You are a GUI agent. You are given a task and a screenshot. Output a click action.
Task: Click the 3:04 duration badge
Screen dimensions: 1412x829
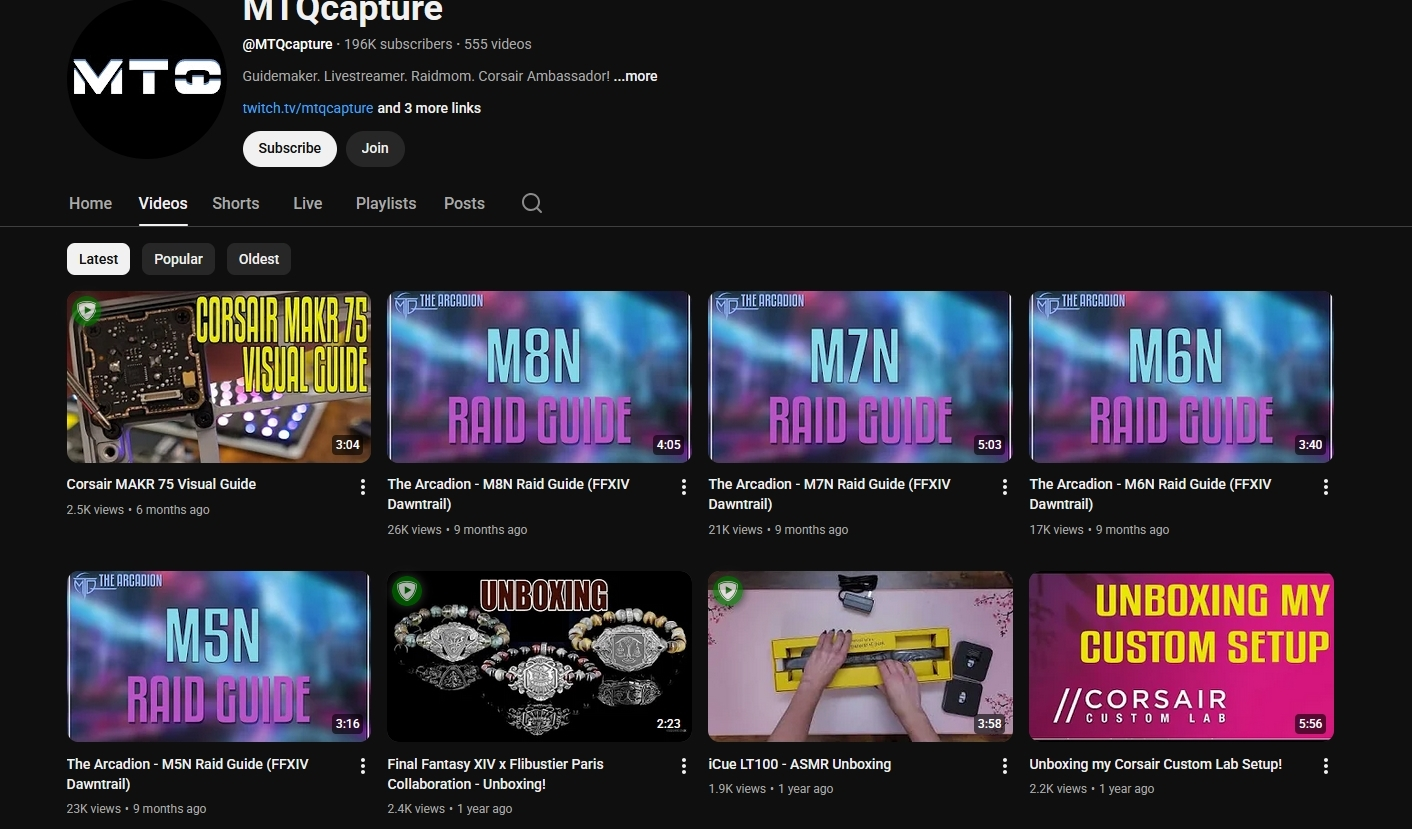(x=348, y=445)
